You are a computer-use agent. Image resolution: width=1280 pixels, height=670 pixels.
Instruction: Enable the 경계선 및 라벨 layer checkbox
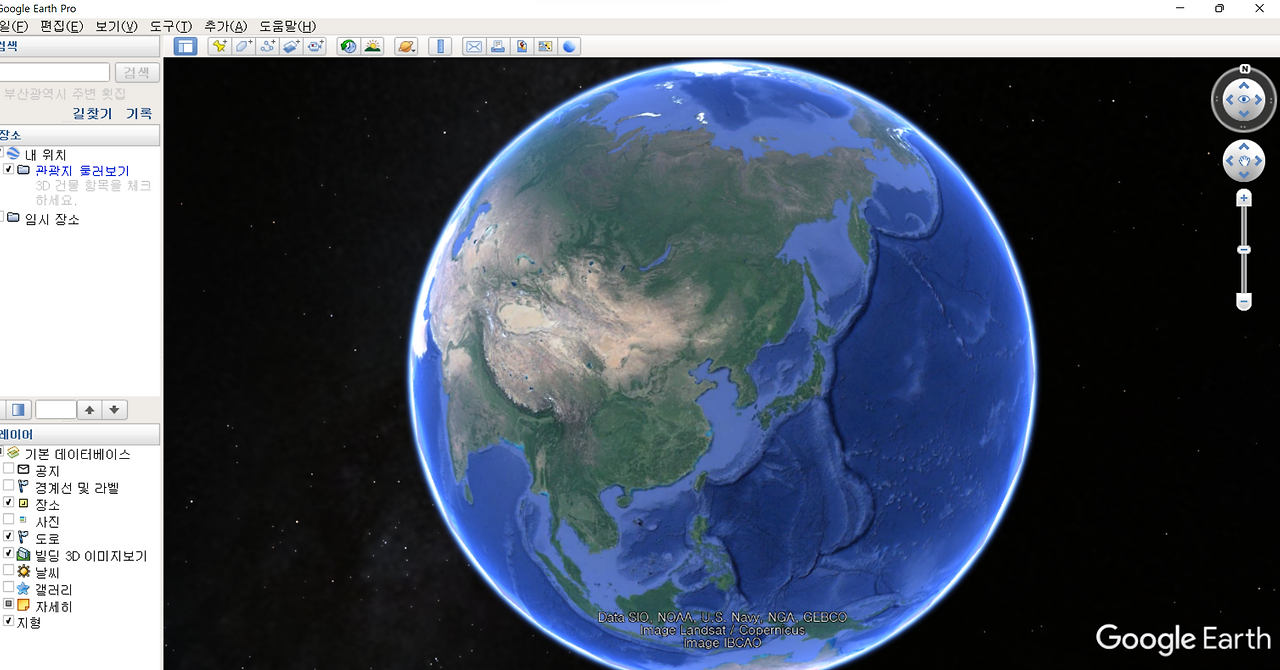[x=8, y=486]
